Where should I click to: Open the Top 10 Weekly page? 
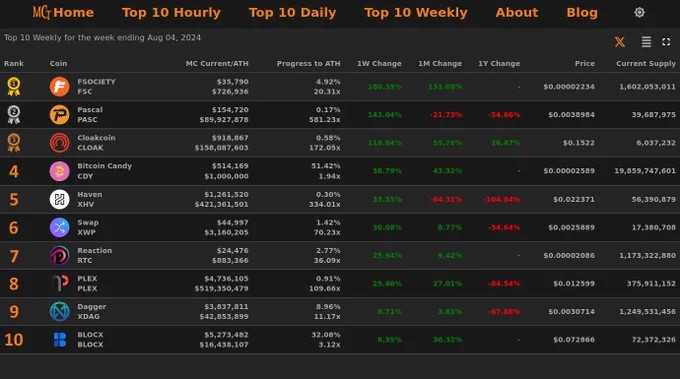coord(416,13)
